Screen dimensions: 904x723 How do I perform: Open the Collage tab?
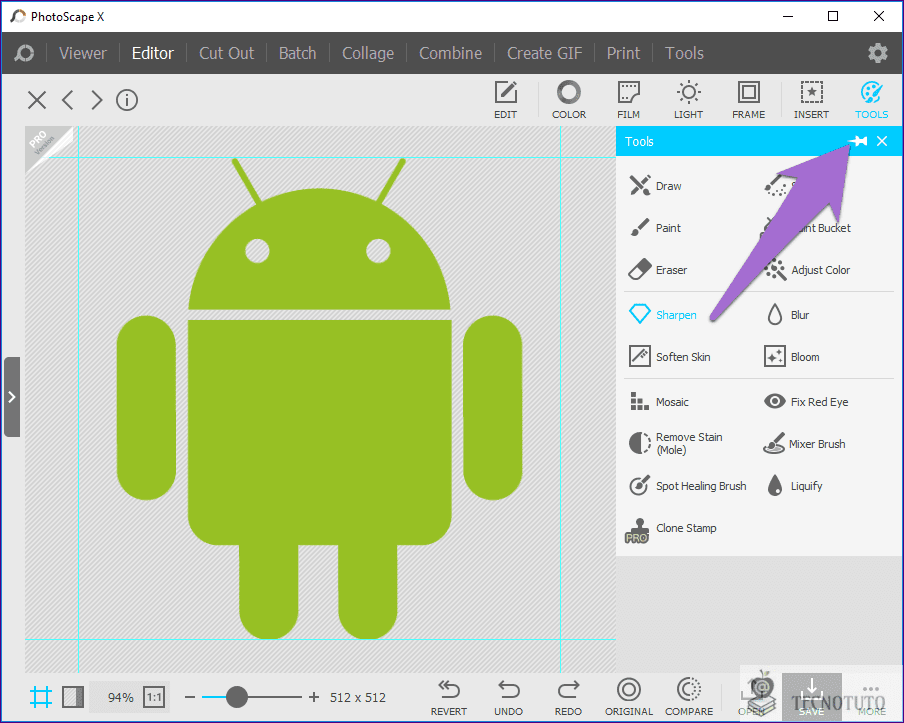(x=368, y=53)
